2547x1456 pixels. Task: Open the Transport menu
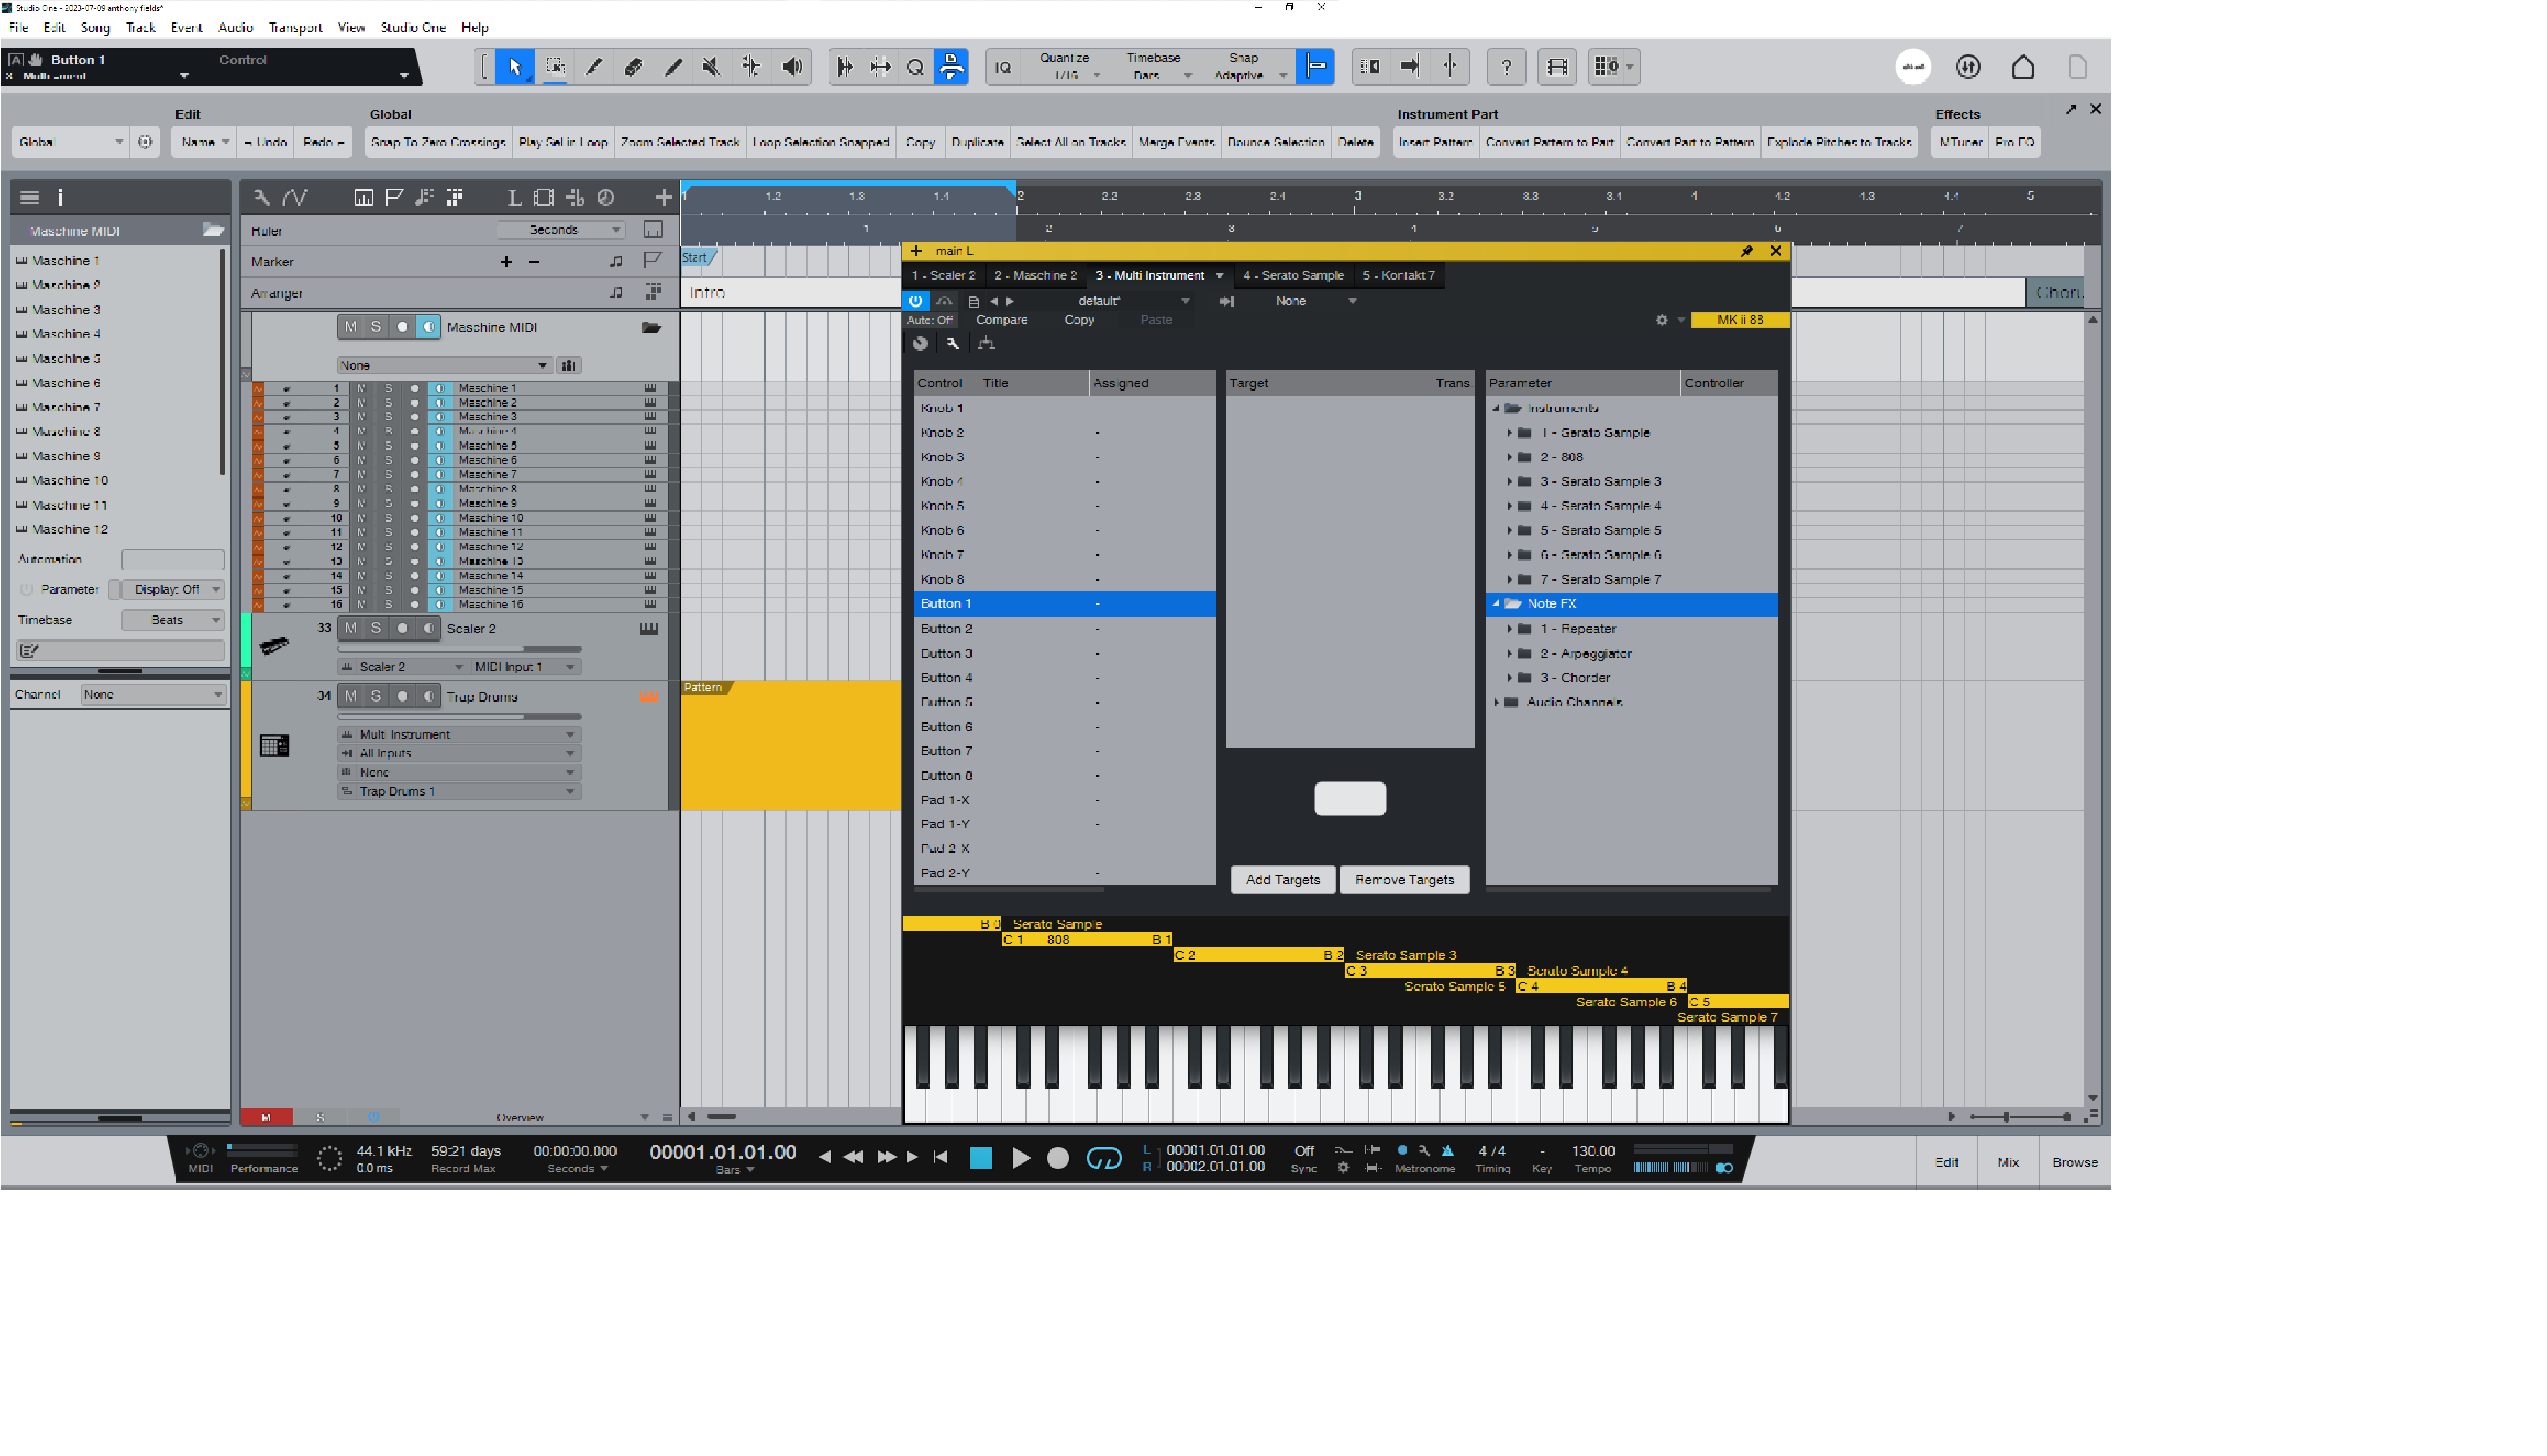click(x=295, y=27)
